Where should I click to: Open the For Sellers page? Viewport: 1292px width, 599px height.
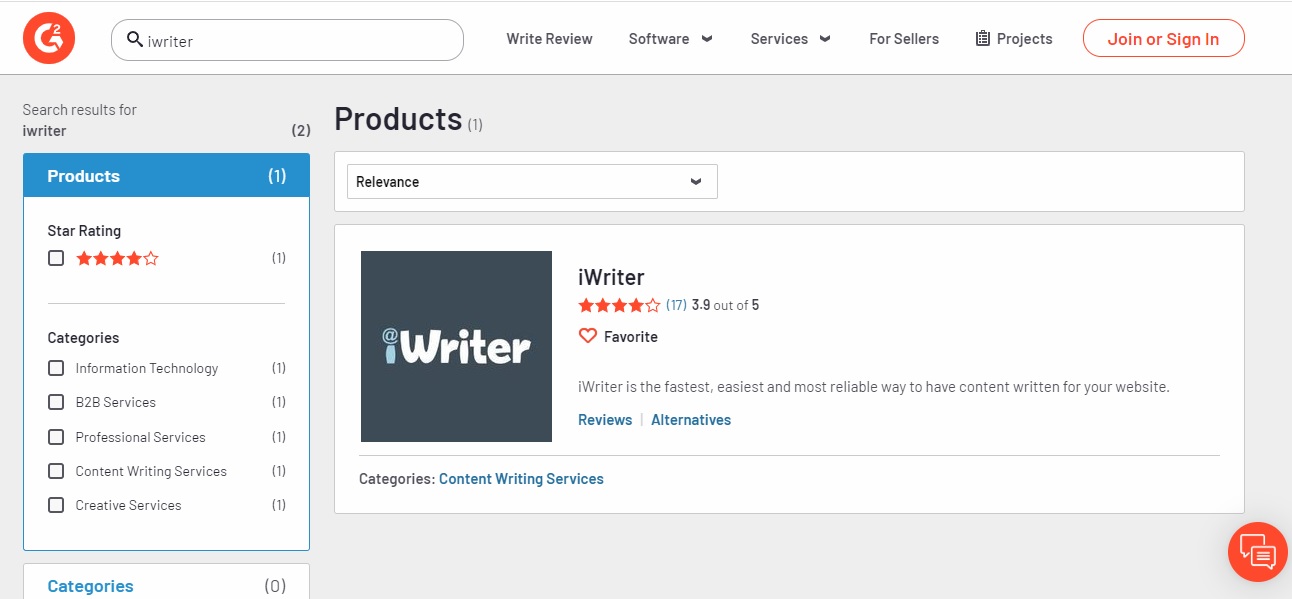click(904, 39)
